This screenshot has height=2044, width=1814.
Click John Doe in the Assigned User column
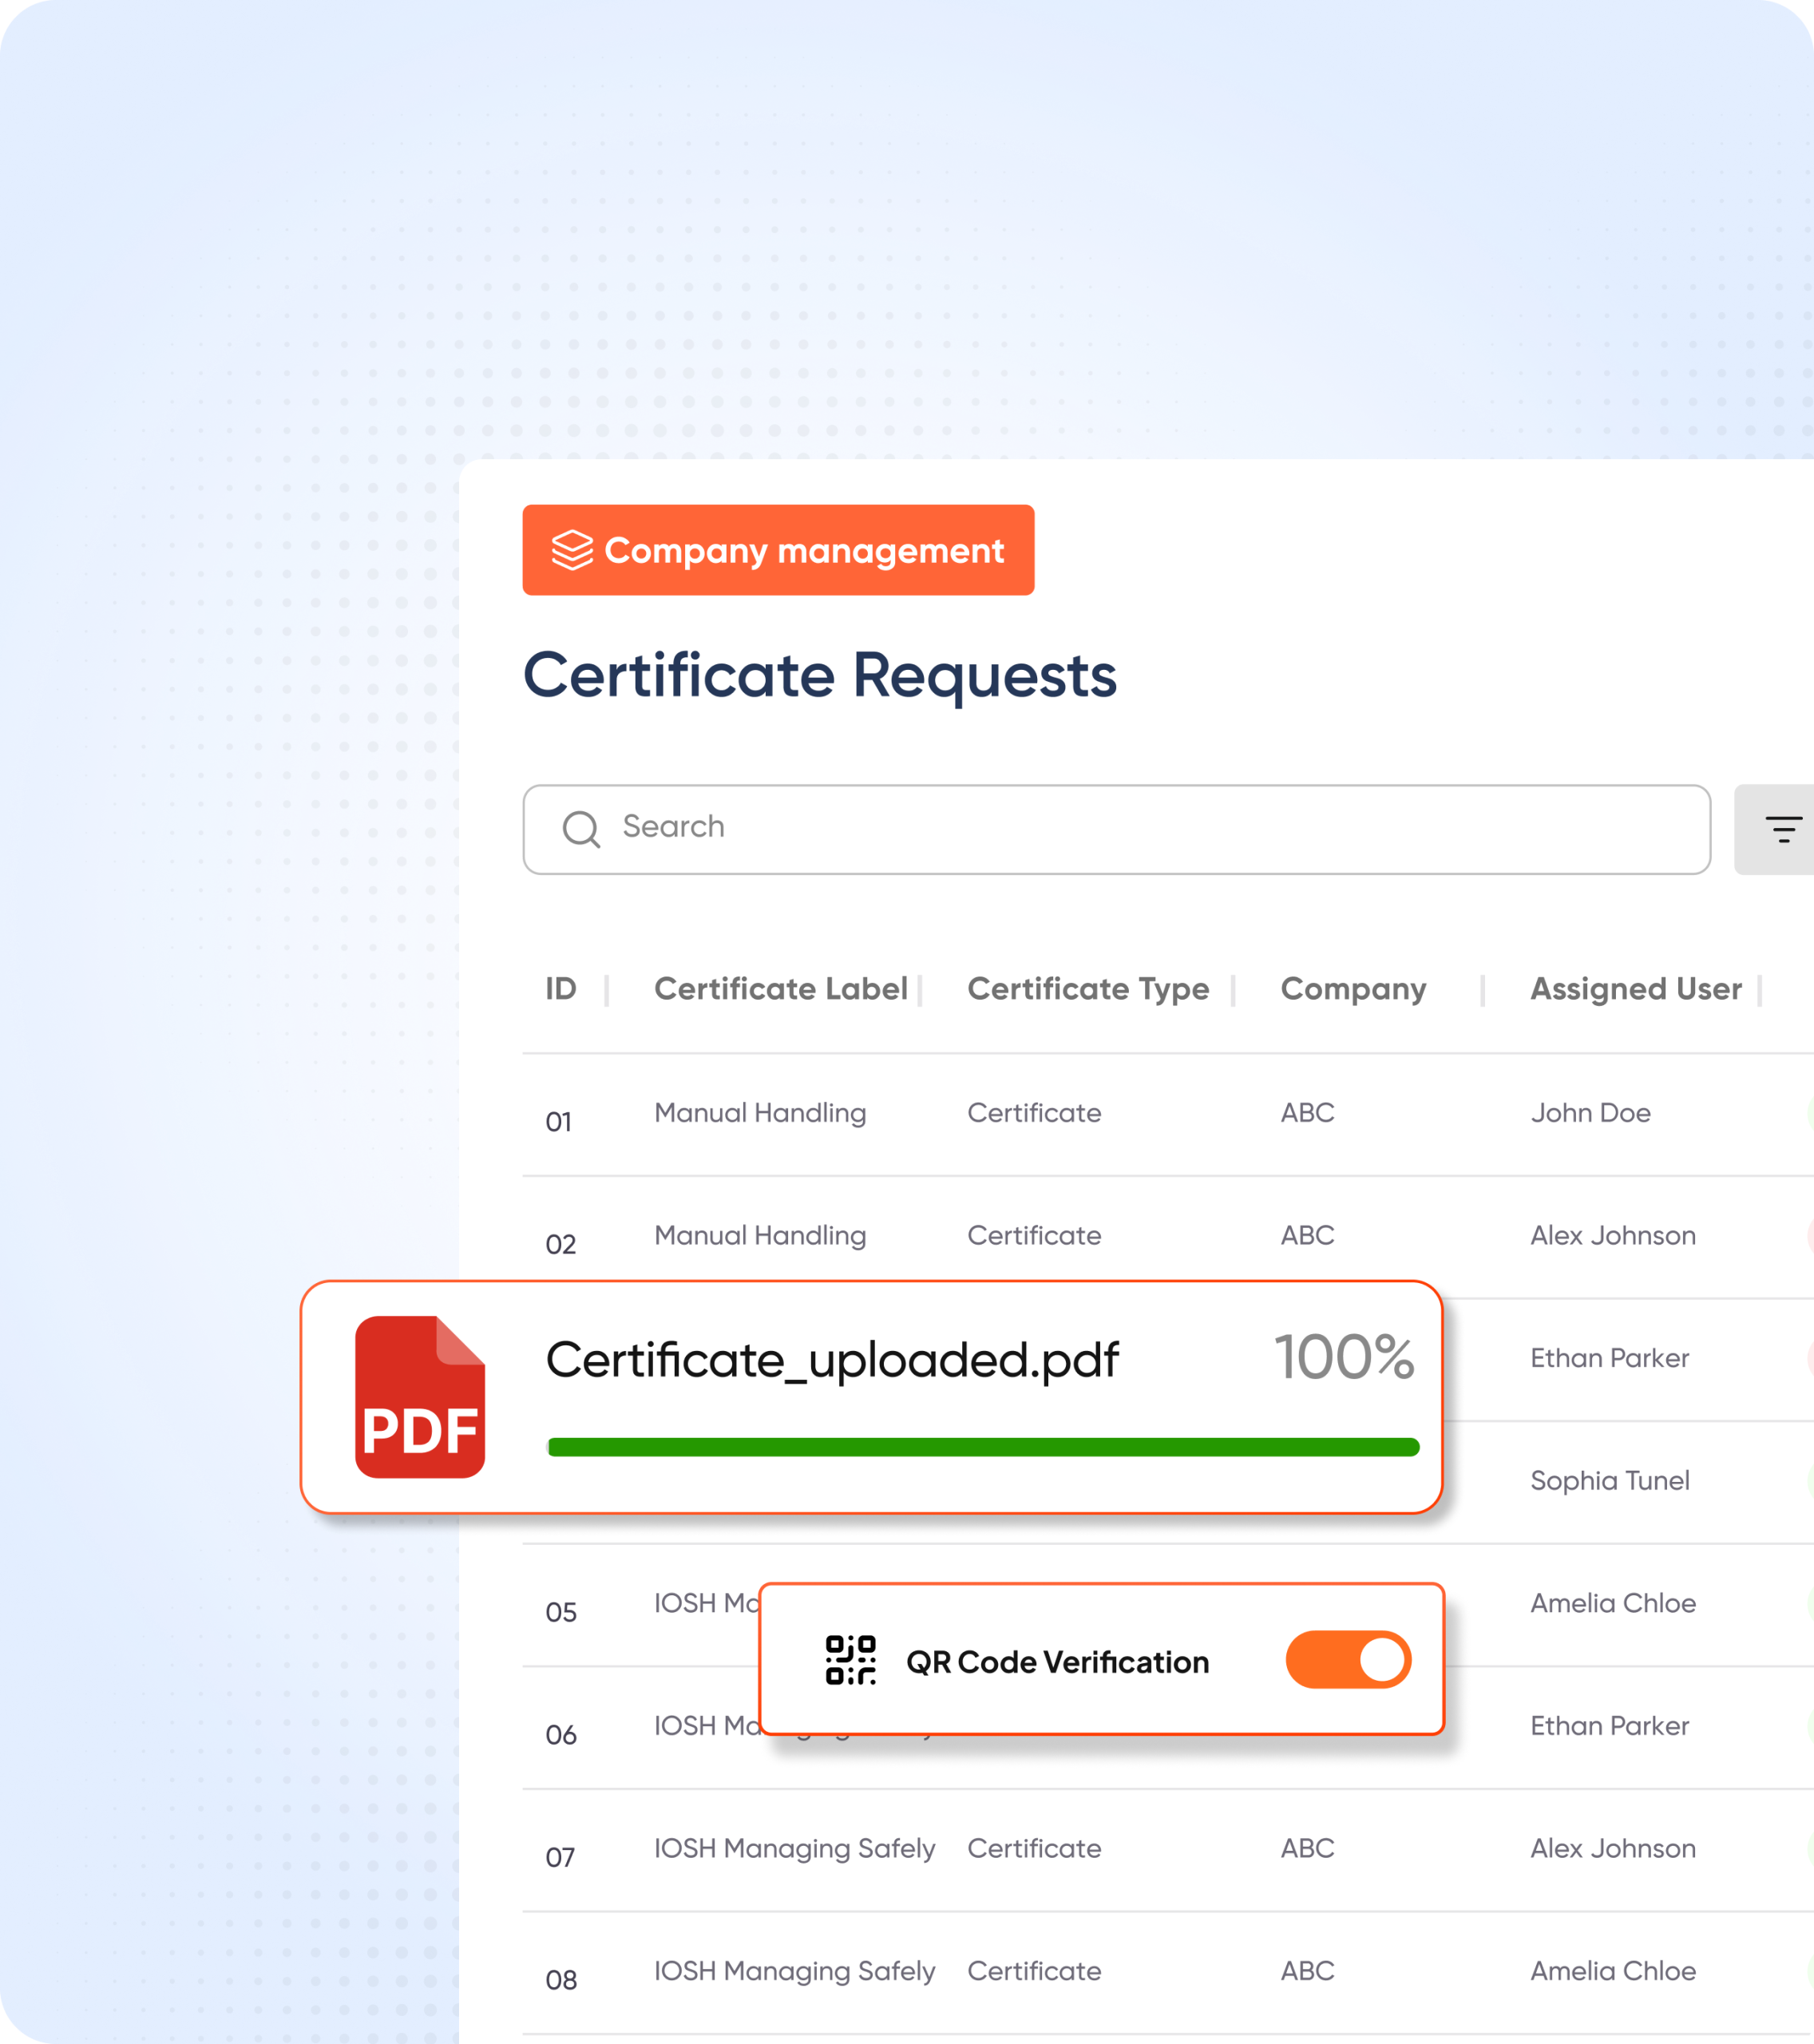pos(1590,1113)
